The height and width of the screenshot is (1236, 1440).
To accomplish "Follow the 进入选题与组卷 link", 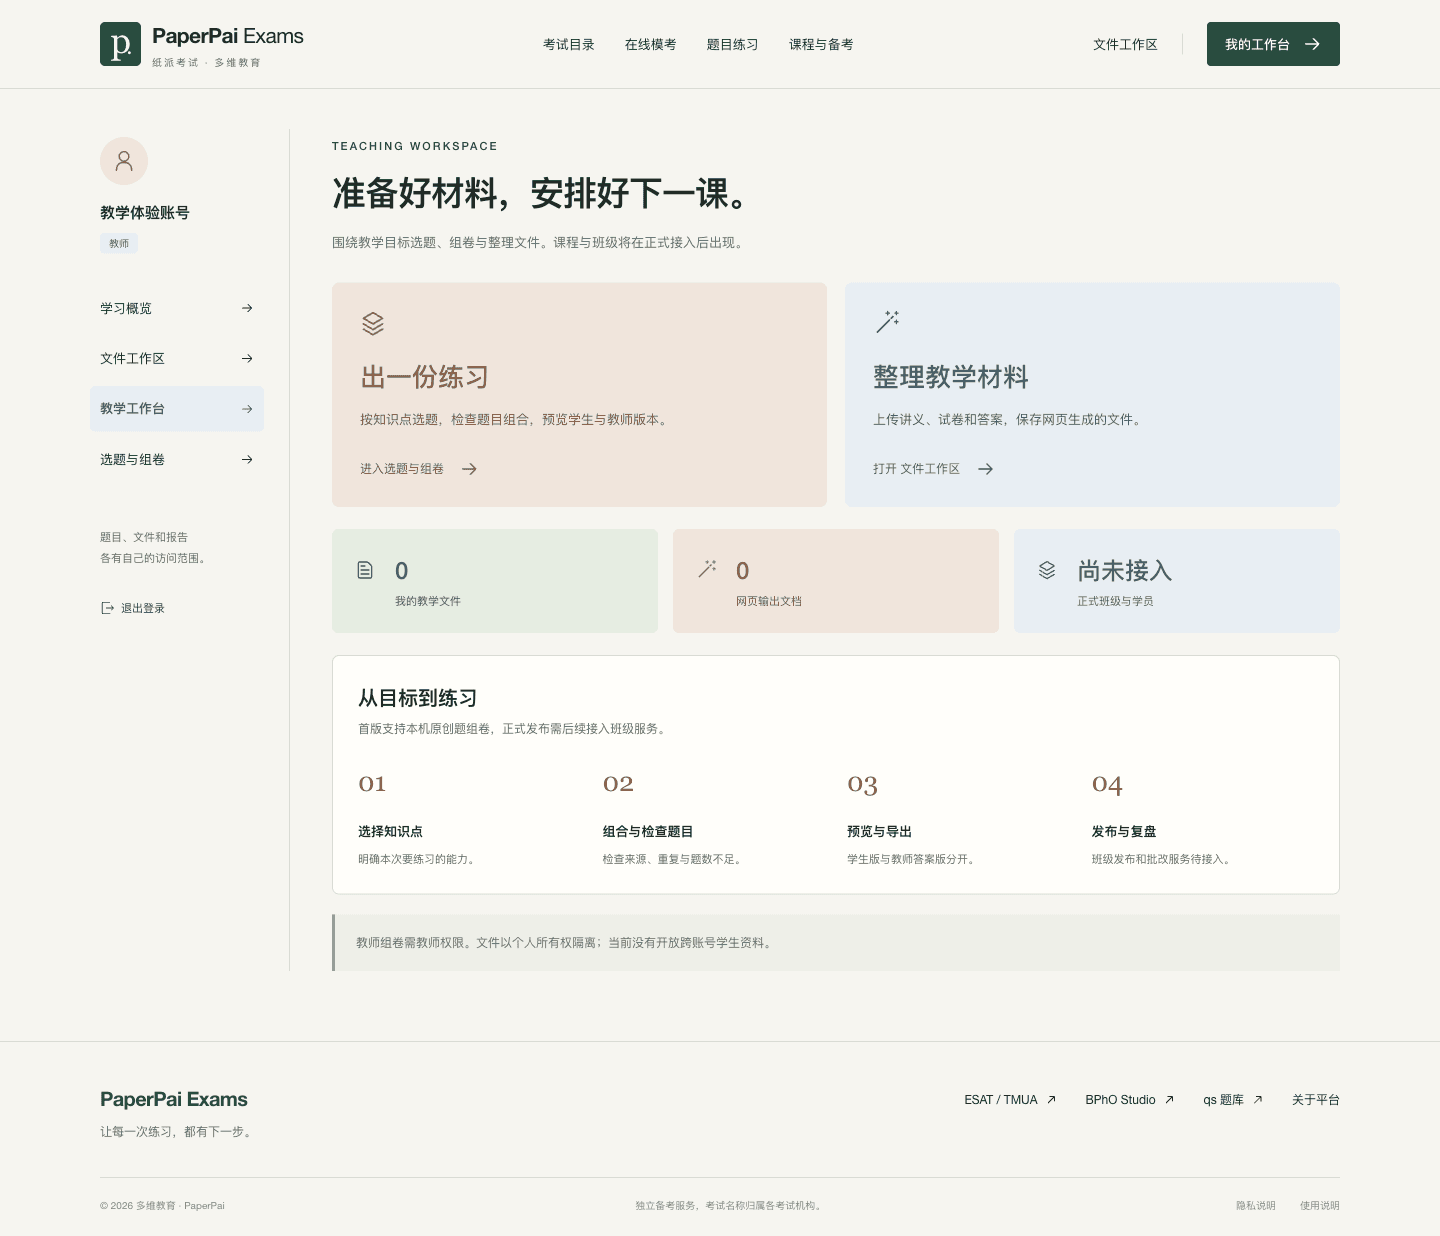I will pyautogui.click(x=419, y=469).
